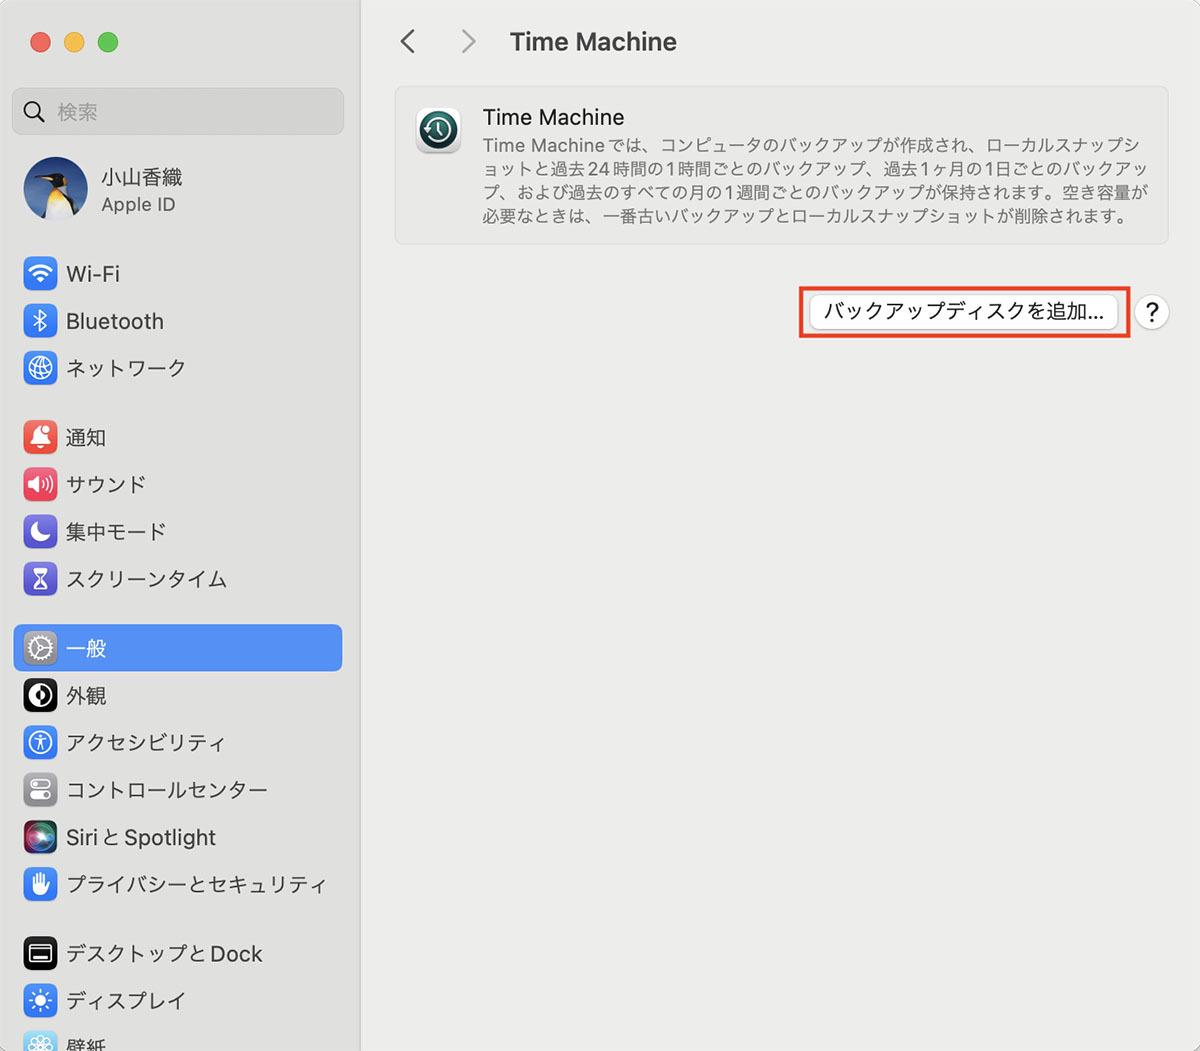Click the green zoom window button

click(x=108, y=42)
